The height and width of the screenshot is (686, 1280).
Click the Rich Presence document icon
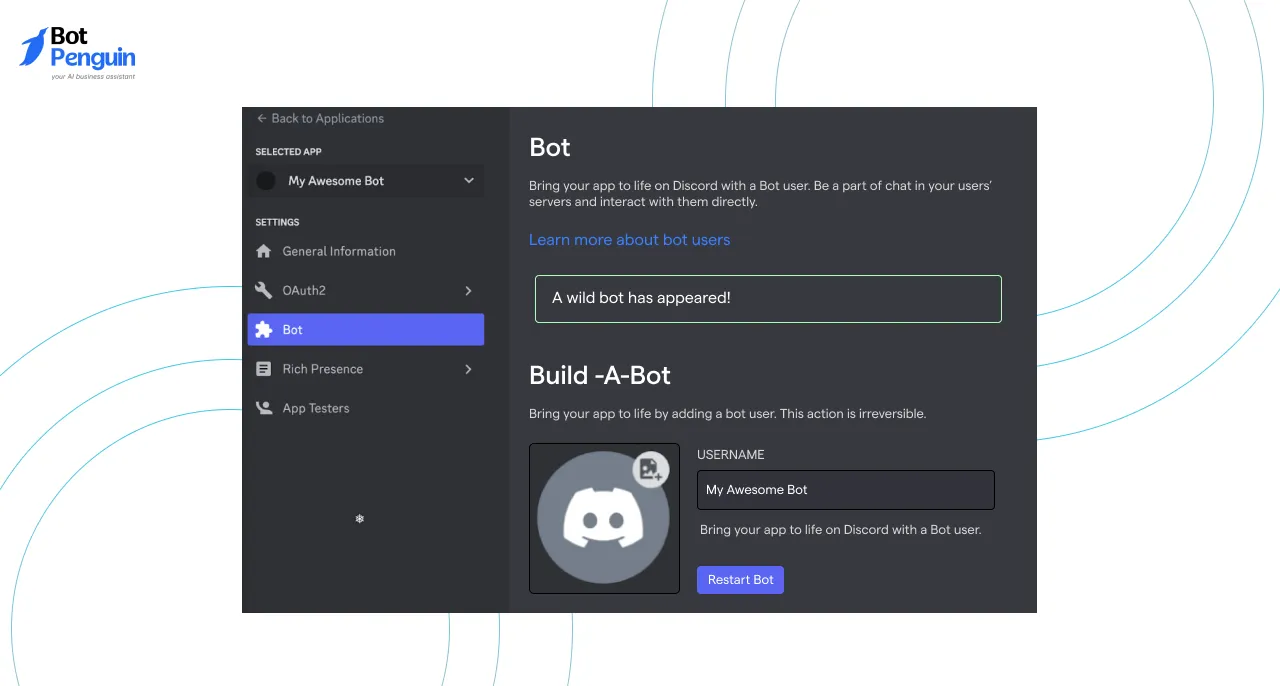pos(264,369)
